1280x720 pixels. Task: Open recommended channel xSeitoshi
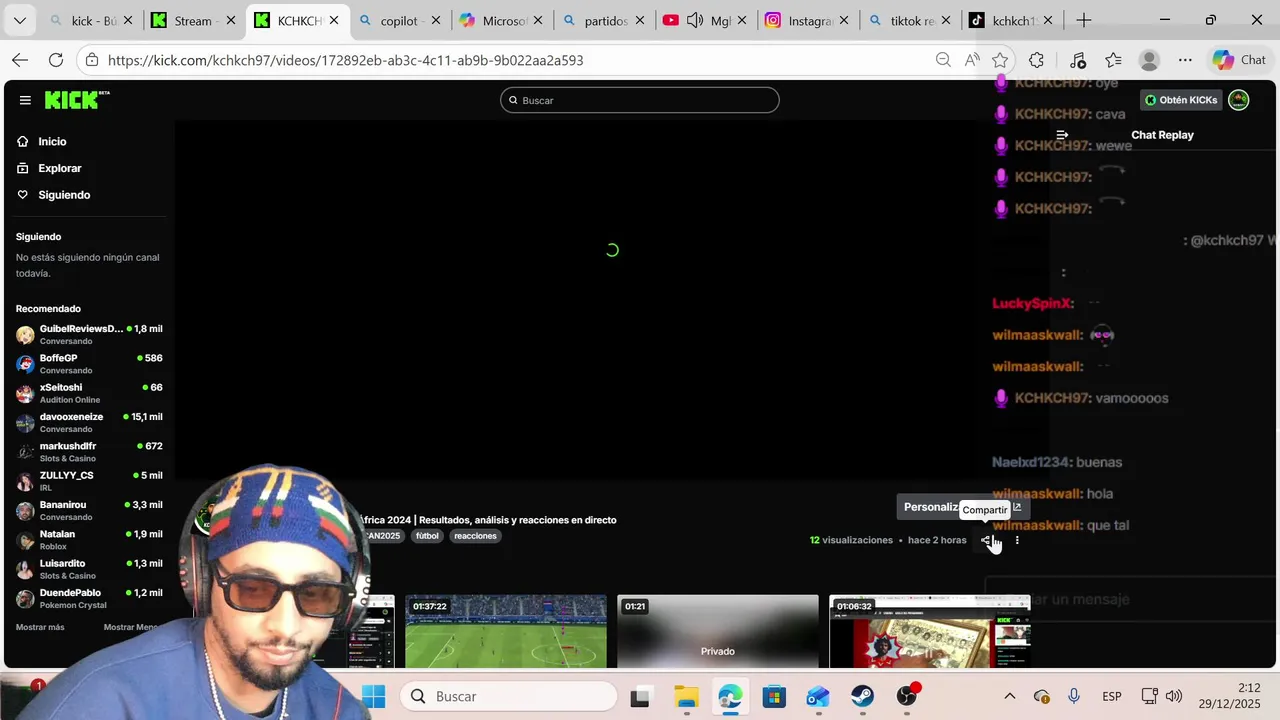pyautogui.click(x=89, y=393)
